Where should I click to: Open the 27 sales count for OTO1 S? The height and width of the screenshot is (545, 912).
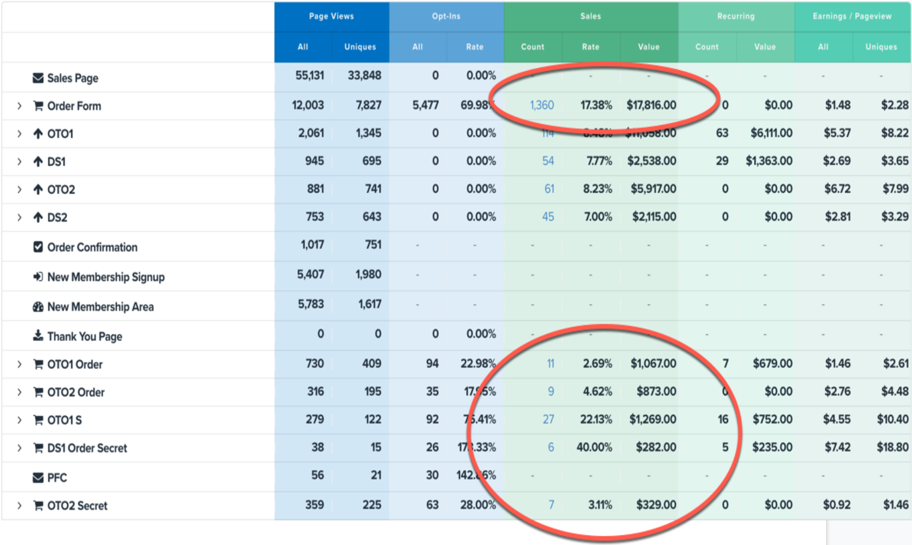click(x=548, y=420)
